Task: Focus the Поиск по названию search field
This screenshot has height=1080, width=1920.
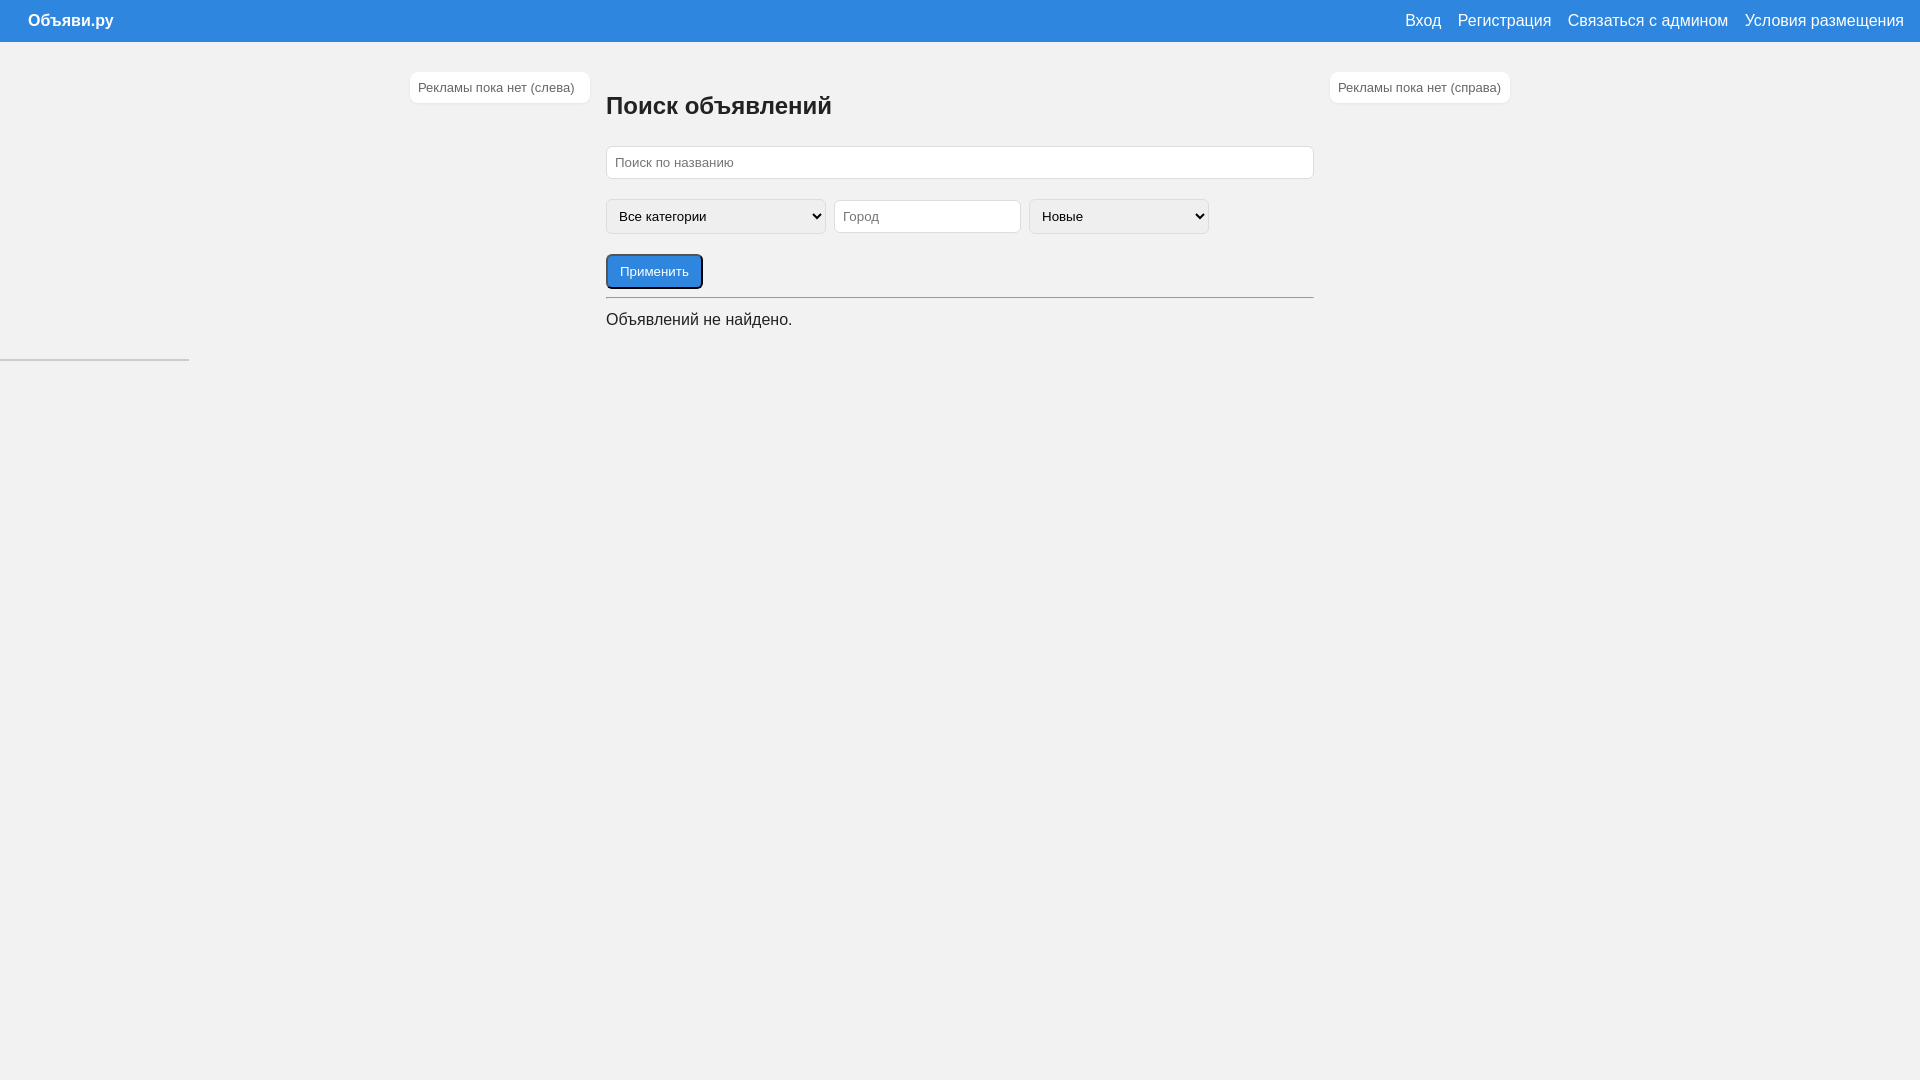Action: 959,163
